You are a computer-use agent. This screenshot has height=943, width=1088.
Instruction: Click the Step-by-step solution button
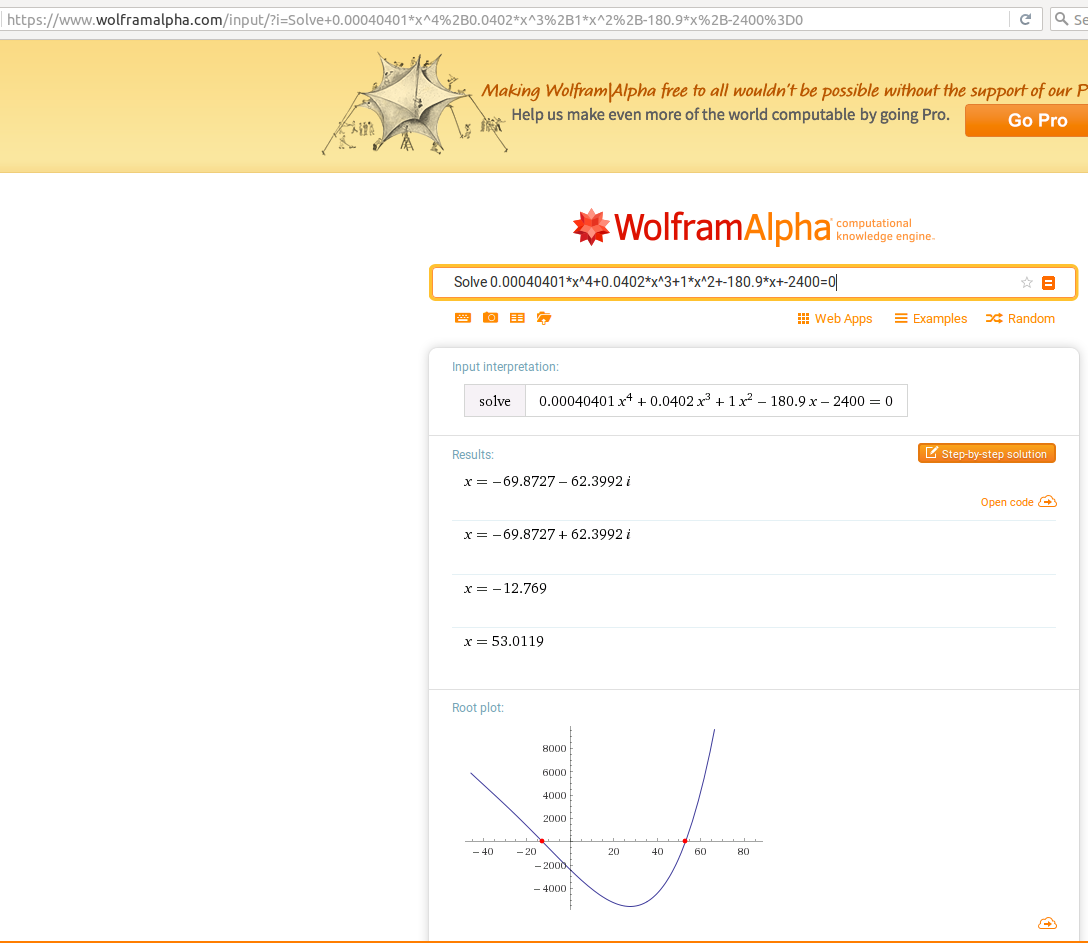coord(987,453)
